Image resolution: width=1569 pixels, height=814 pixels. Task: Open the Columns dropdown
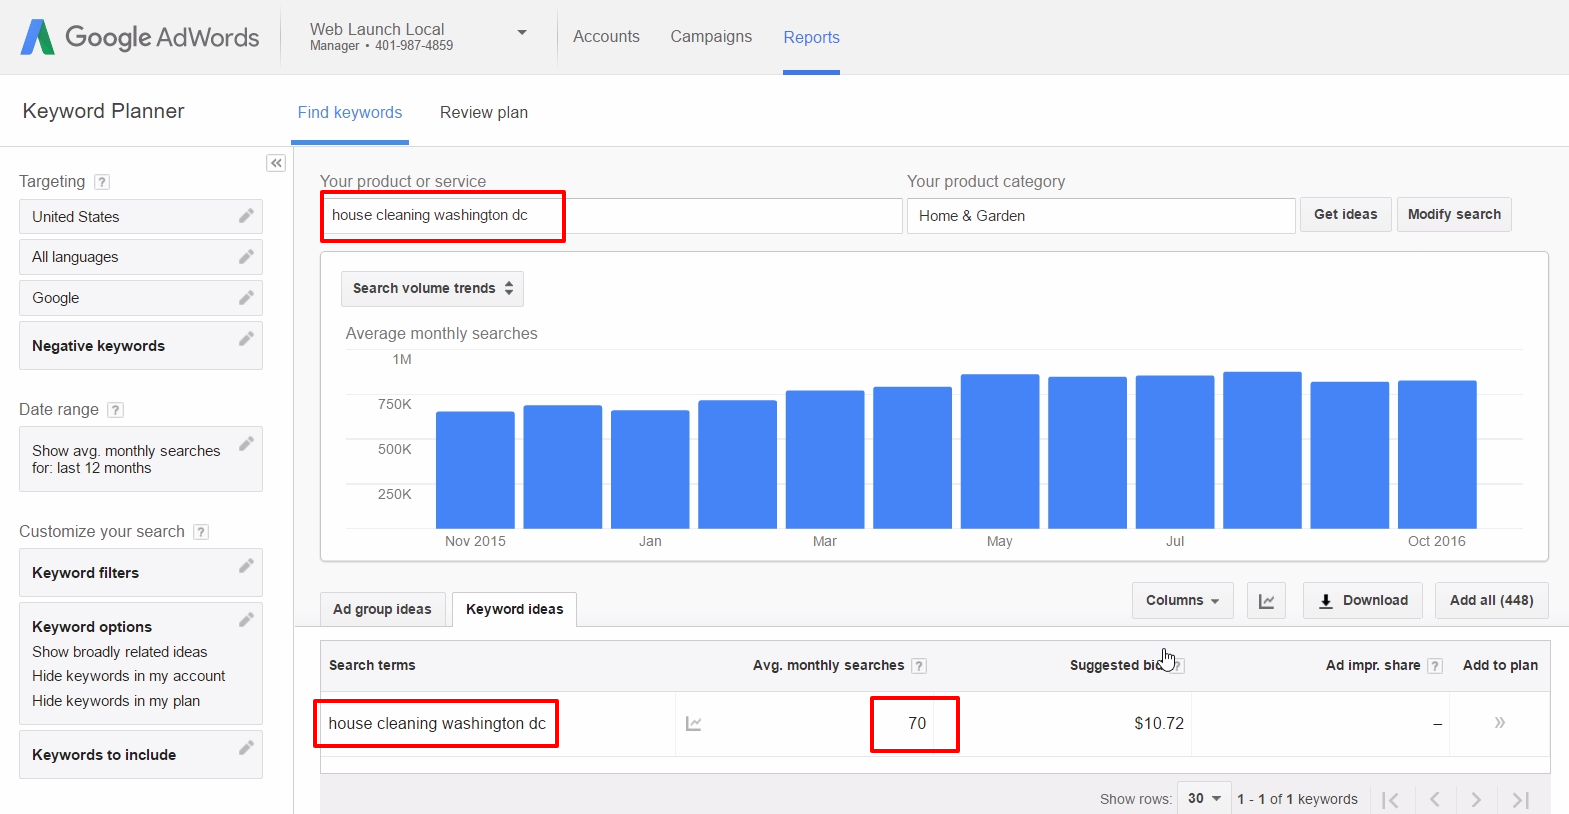click(x=1183, y=601)
